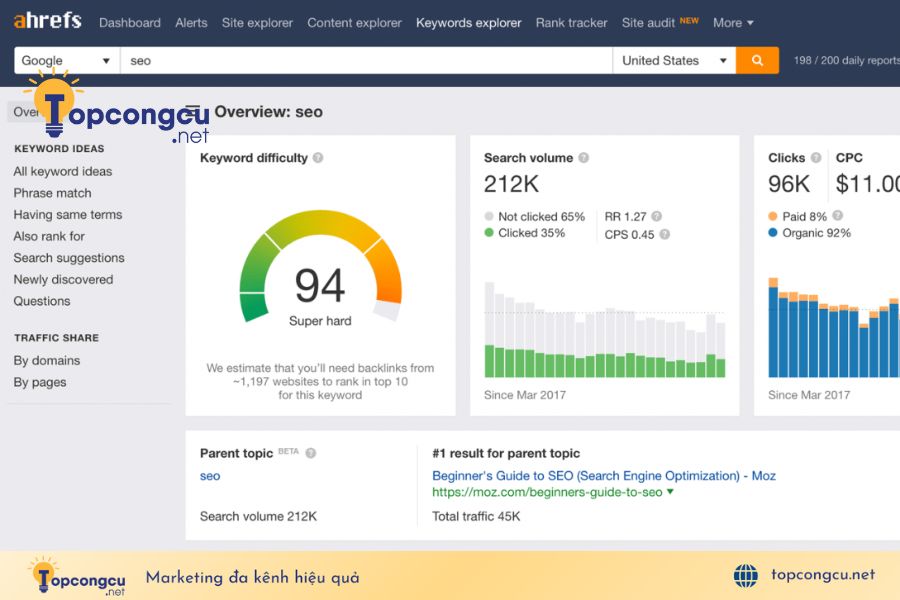900x600 pixels.
Task: Open Phrase match report
Action: click(52, 193)
